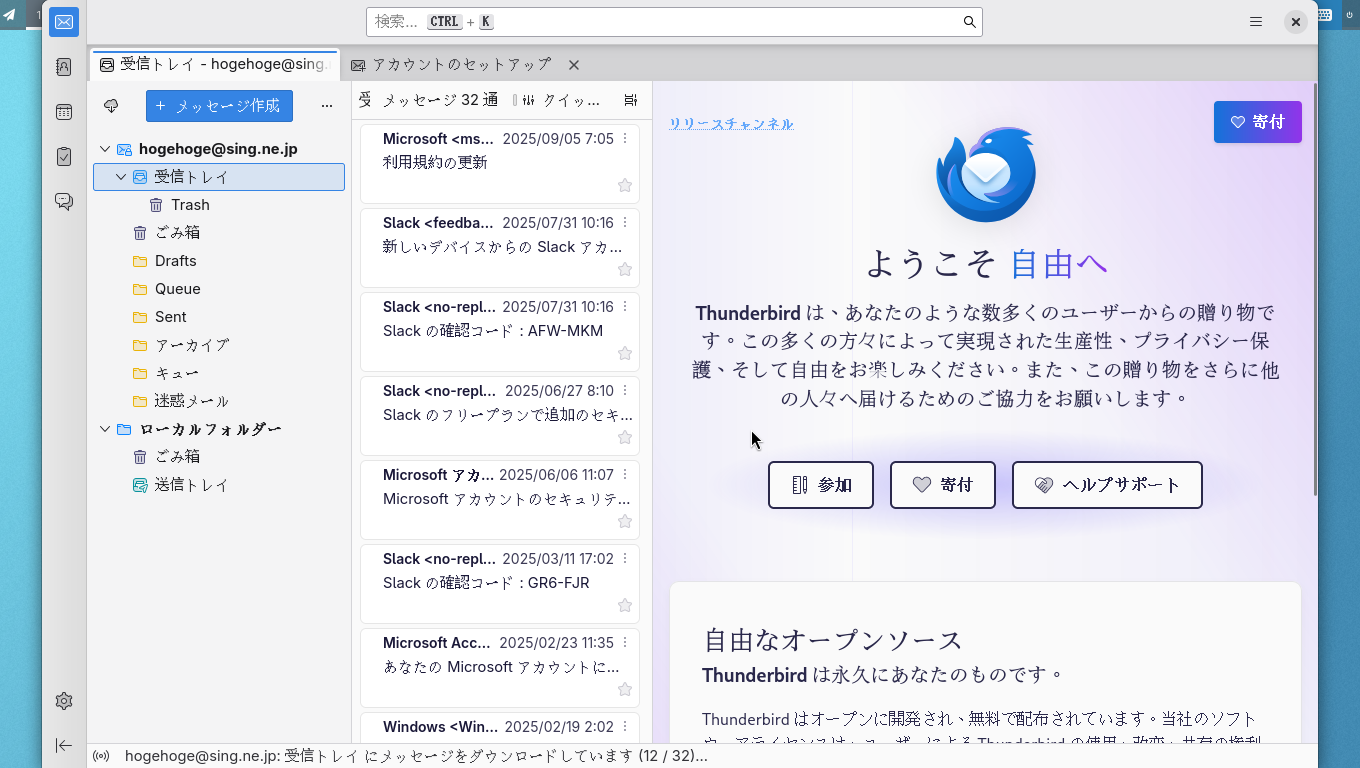Screen dimensions: 1360x768
Task: Click the global 検索 search field
Action: pos(674,22)
